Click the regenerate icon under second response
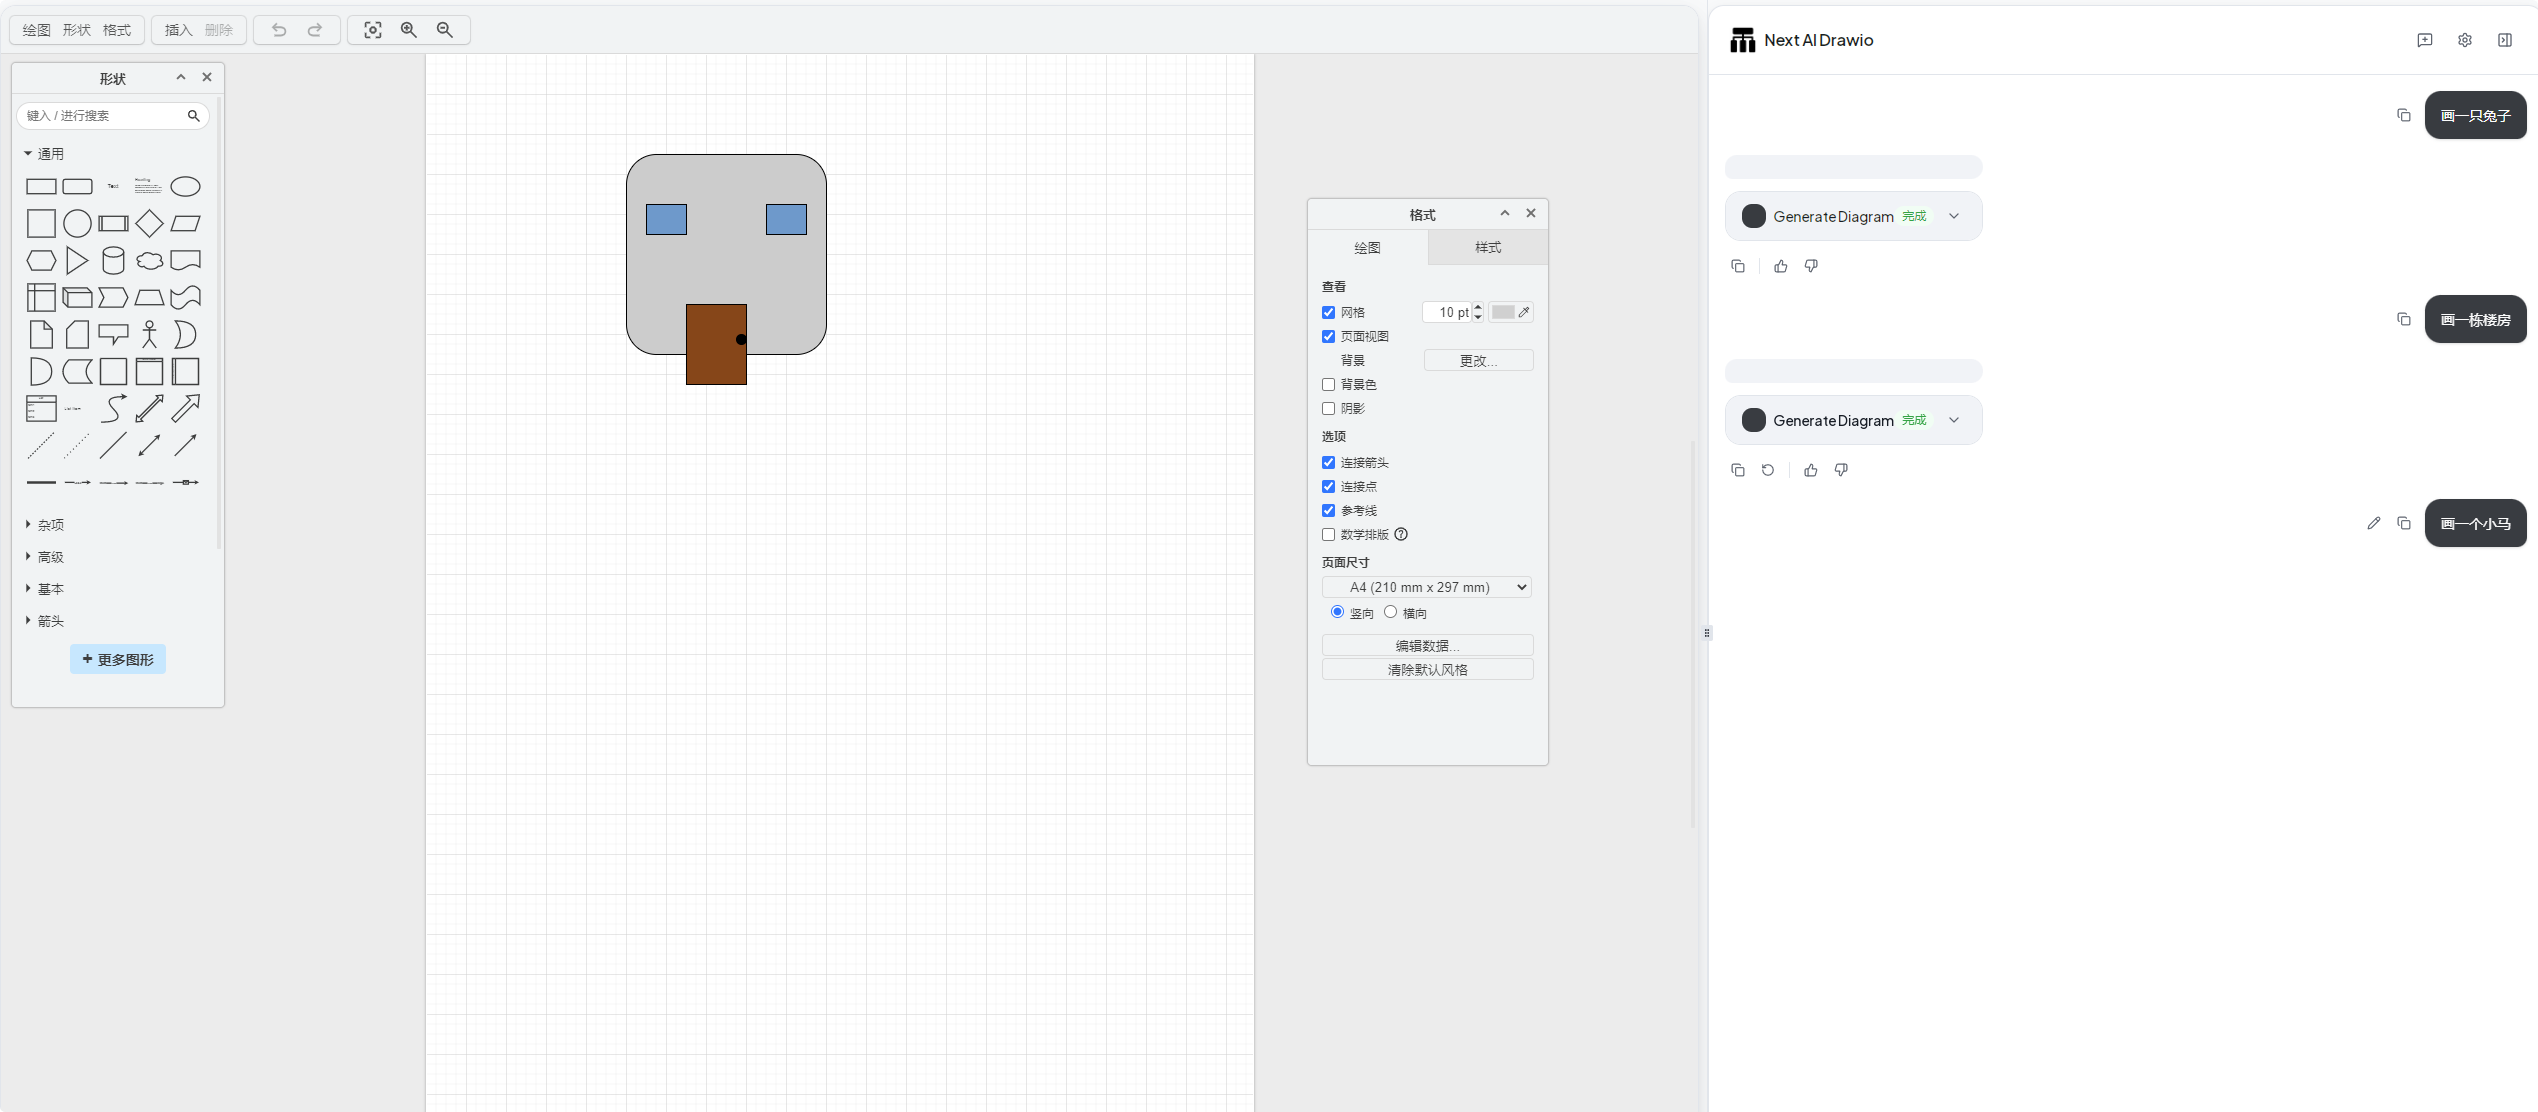 (x=1767, y=470)
